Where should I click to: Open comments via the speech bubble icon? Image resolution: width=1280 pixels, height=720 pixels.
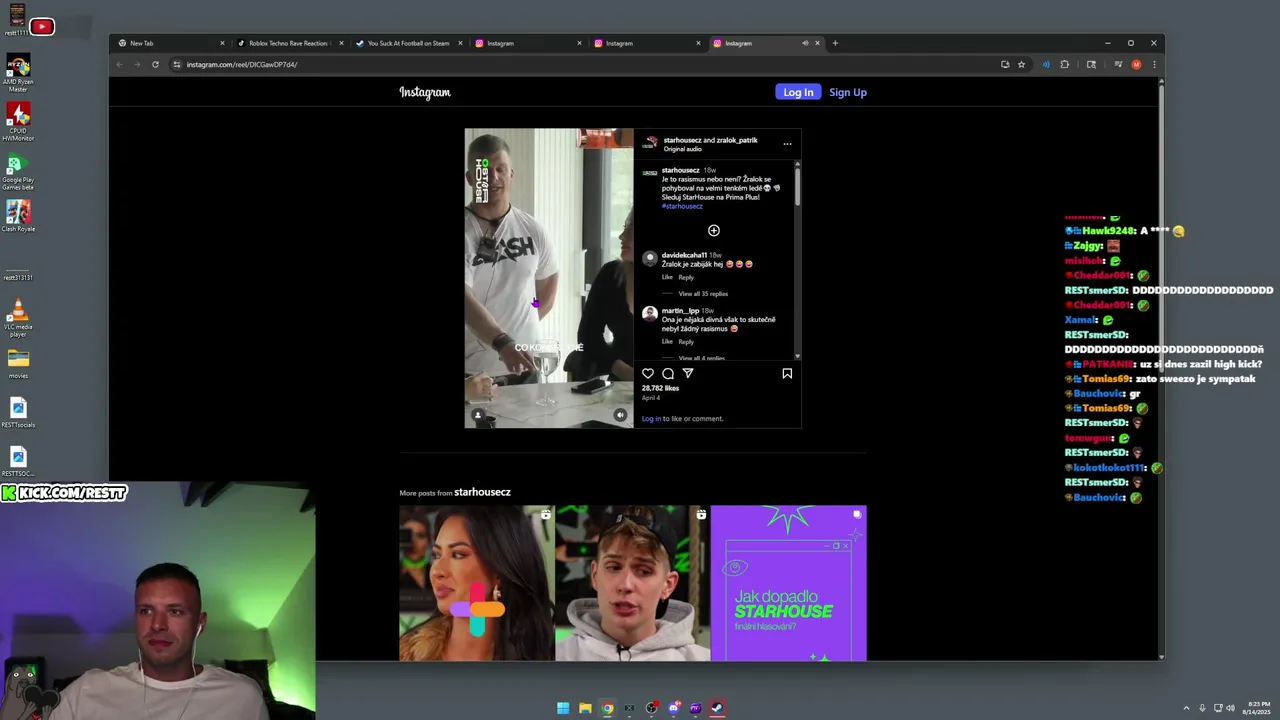coord(668,374)
